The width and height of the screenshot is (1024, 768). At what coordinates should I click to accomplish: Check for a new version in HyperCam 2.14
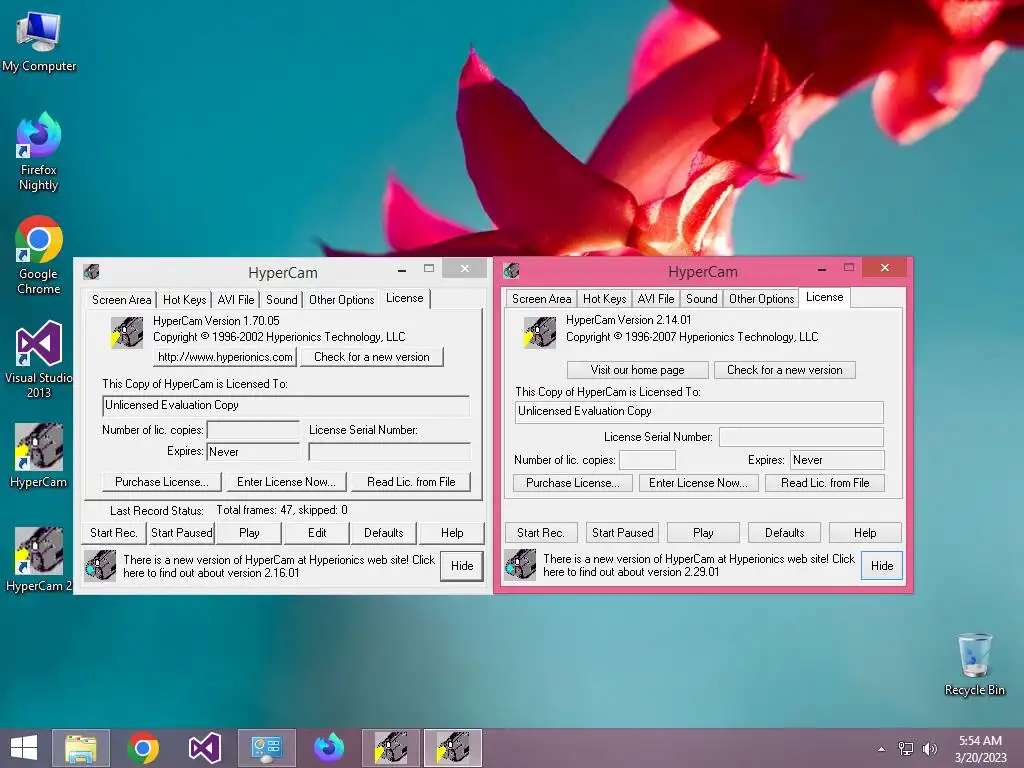(784, 370)
